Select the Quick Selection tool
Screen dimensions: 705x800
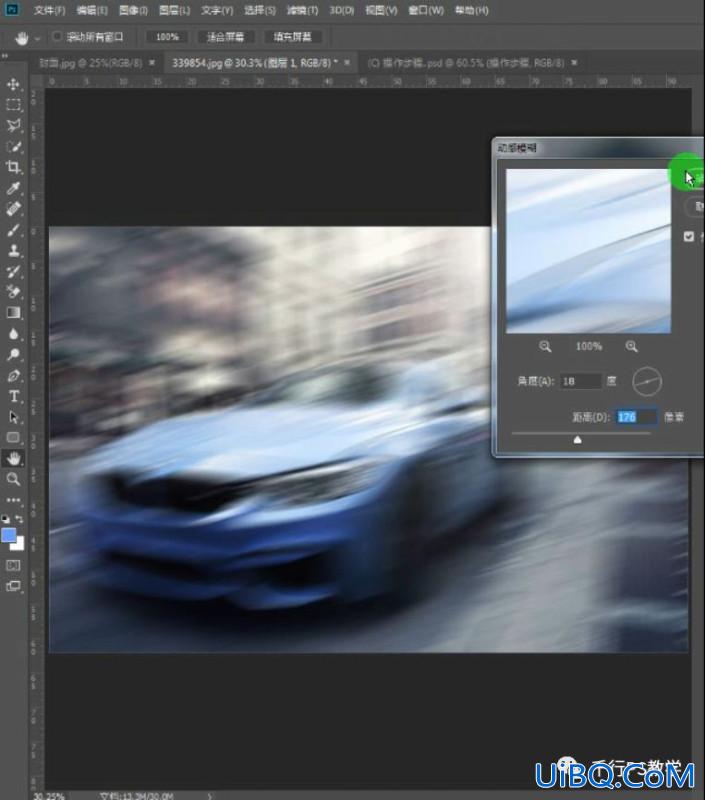pos(13,146)
